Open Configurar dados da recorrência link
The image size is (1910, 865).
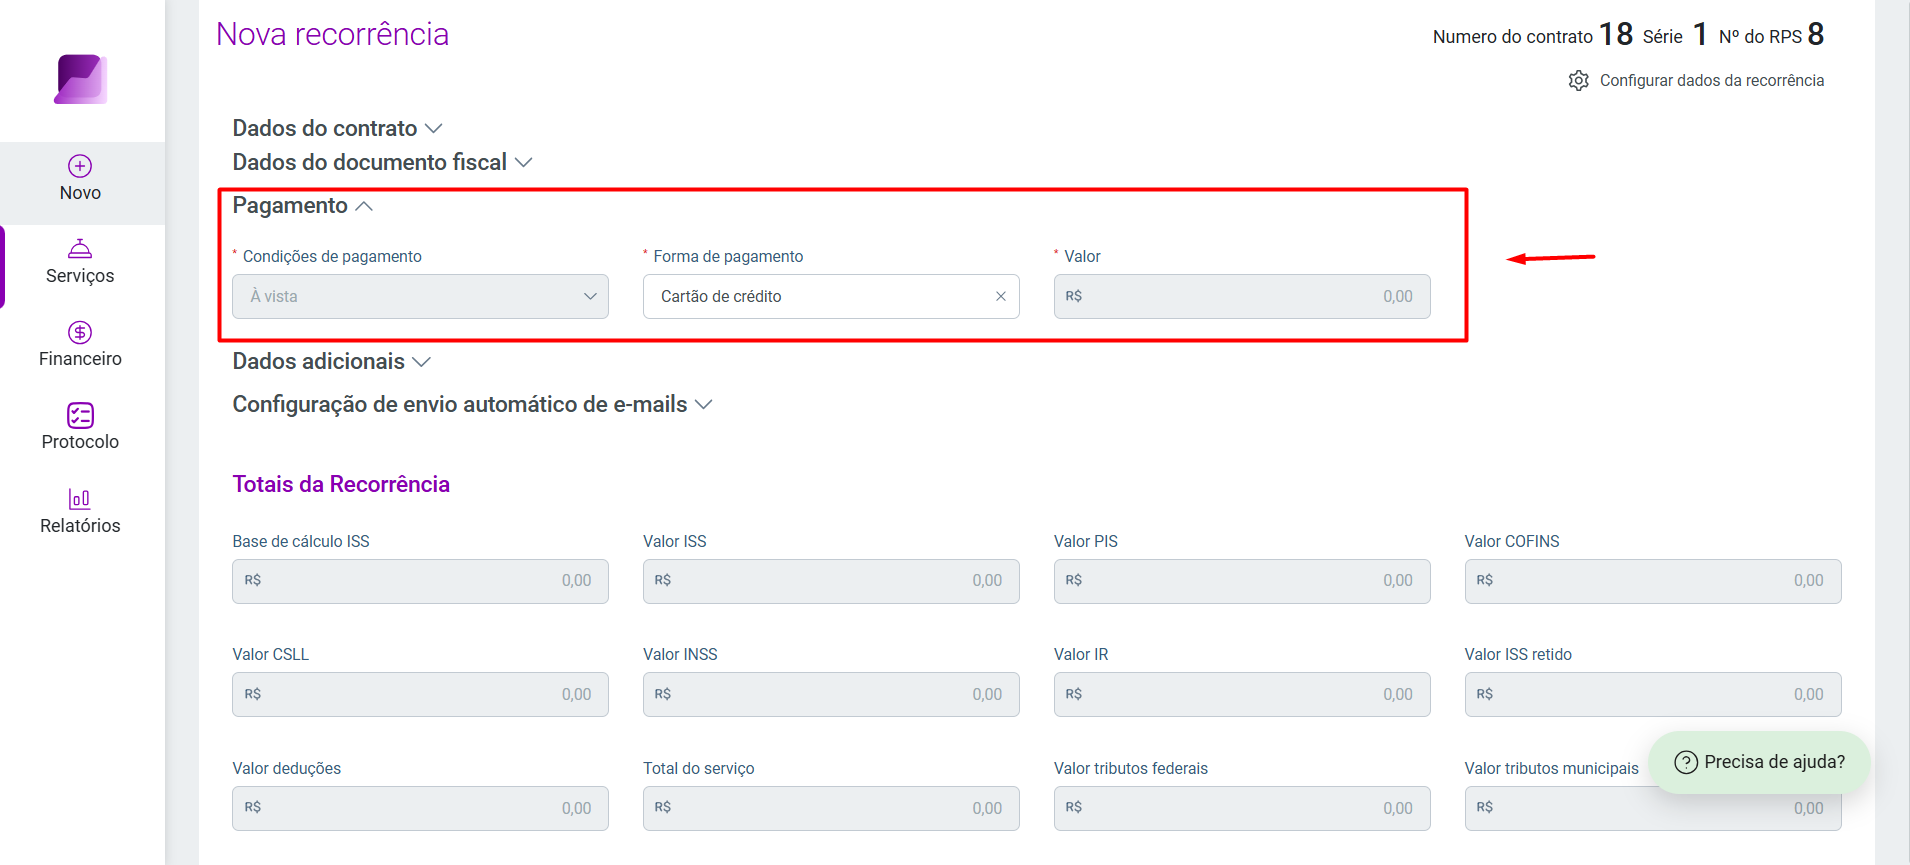1711,81
